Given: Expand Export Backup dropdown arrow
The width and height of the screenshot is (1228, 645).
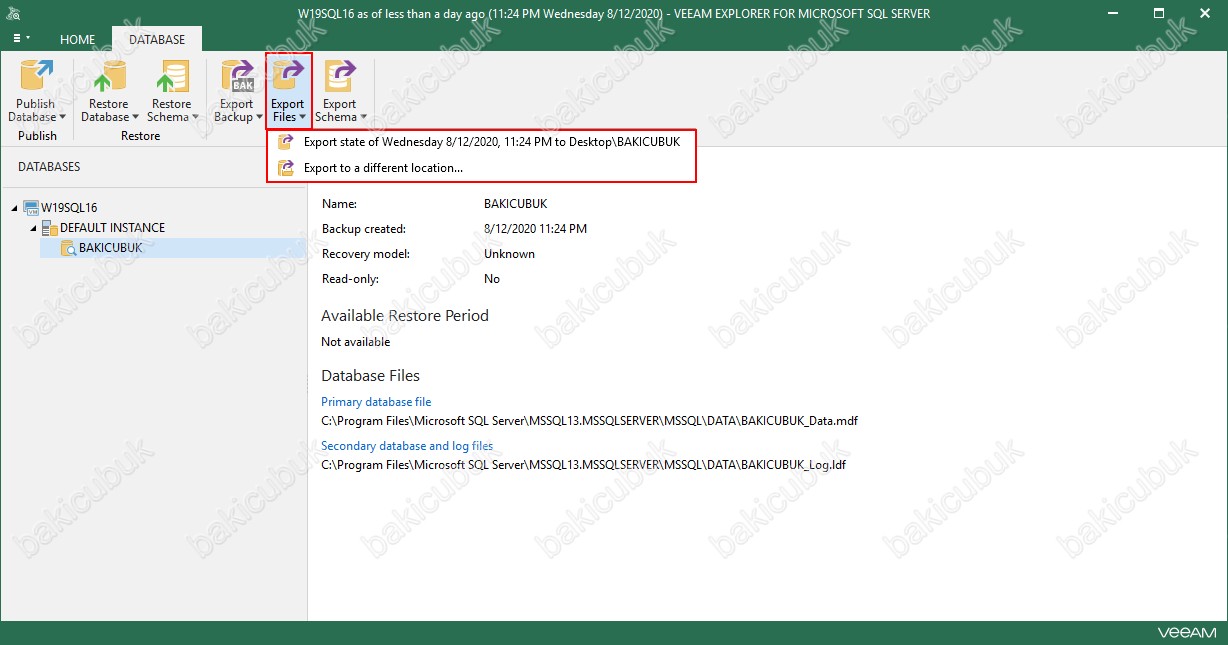Looking at the screenshot, I should pyautogui.click(x=259, y=117).
